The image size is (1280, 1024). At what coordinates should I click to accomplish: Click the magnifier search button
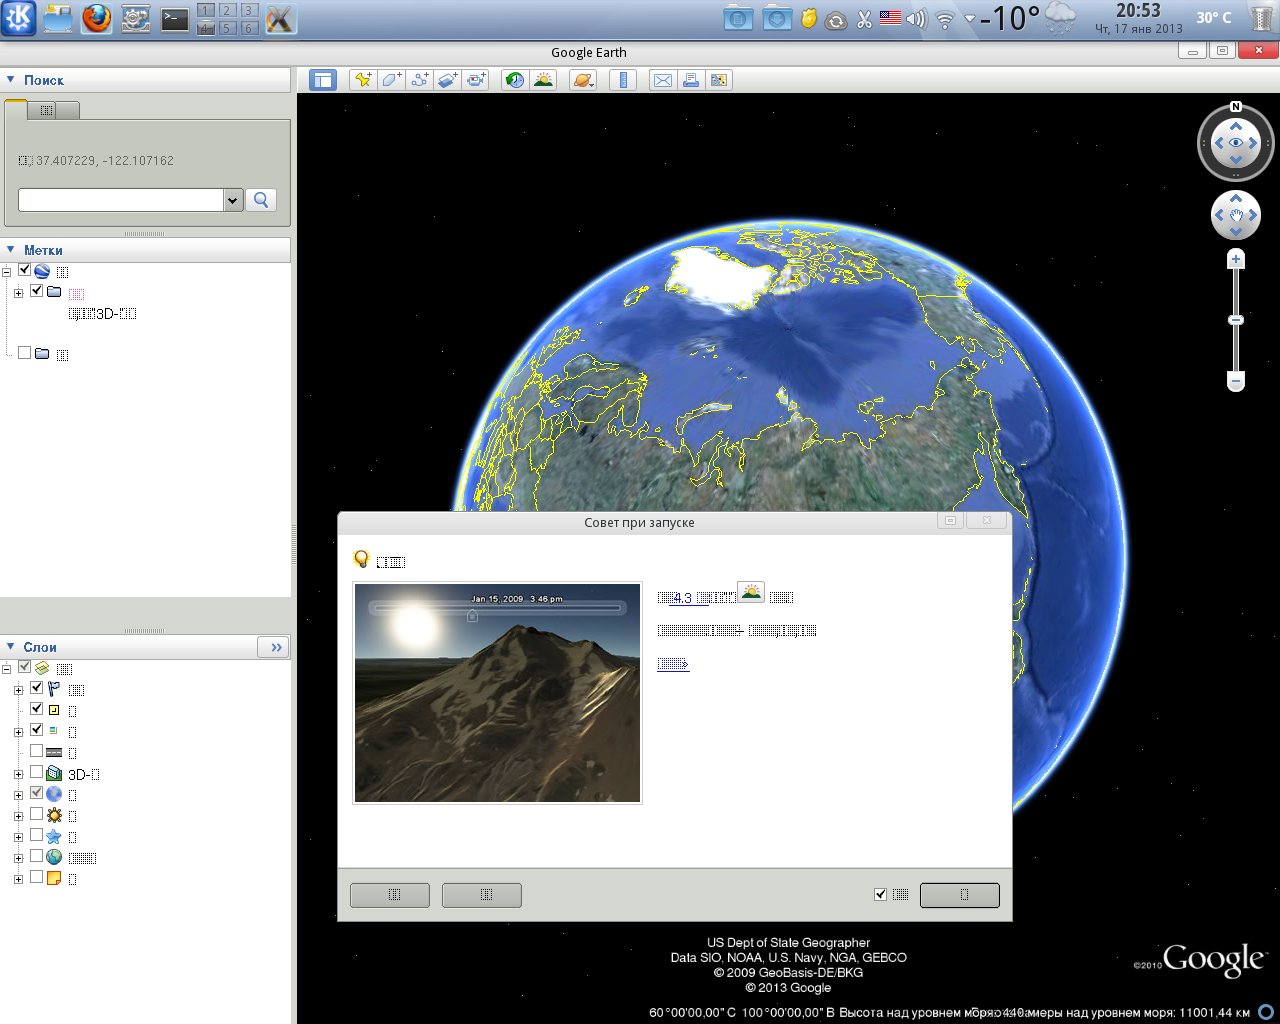[261, 200]
